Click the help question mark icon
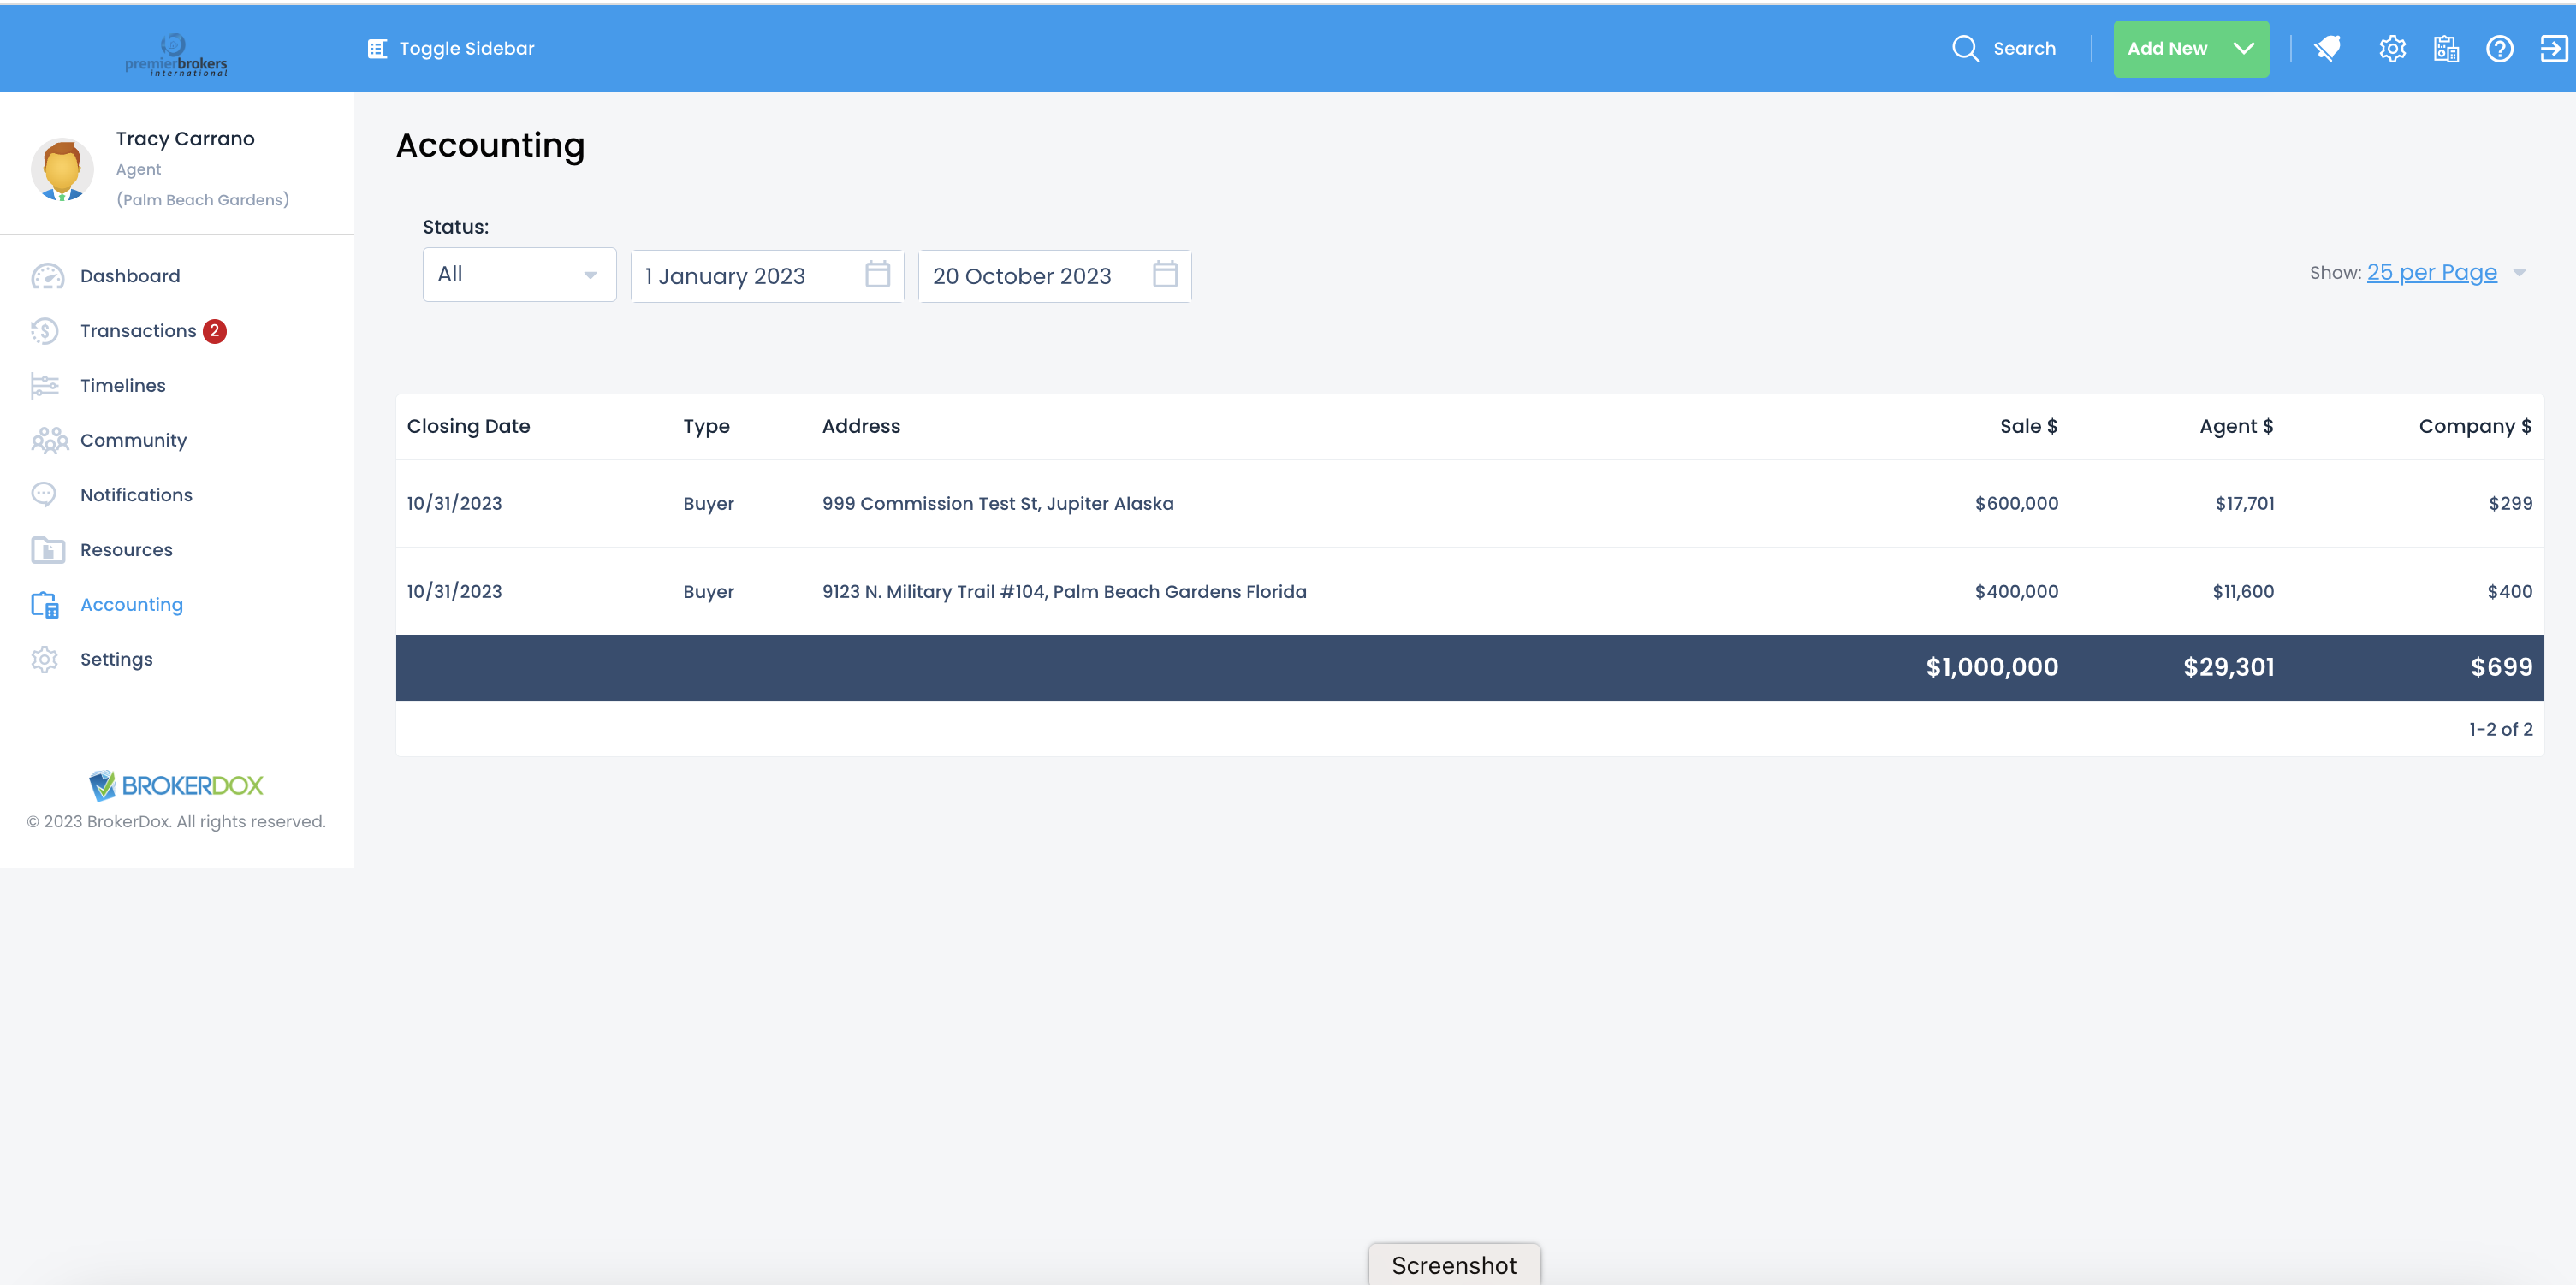The image size is (2576, 1285). pos(2499,49)
